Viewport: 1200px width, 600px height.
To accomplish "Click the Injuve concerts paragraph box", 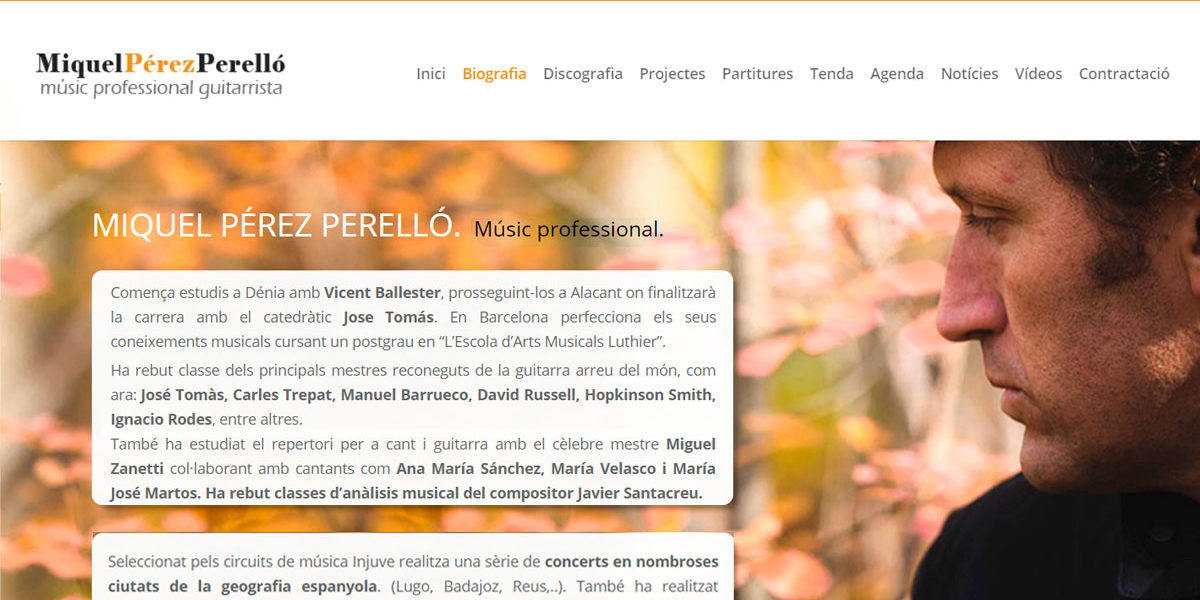I will point(412,566).
